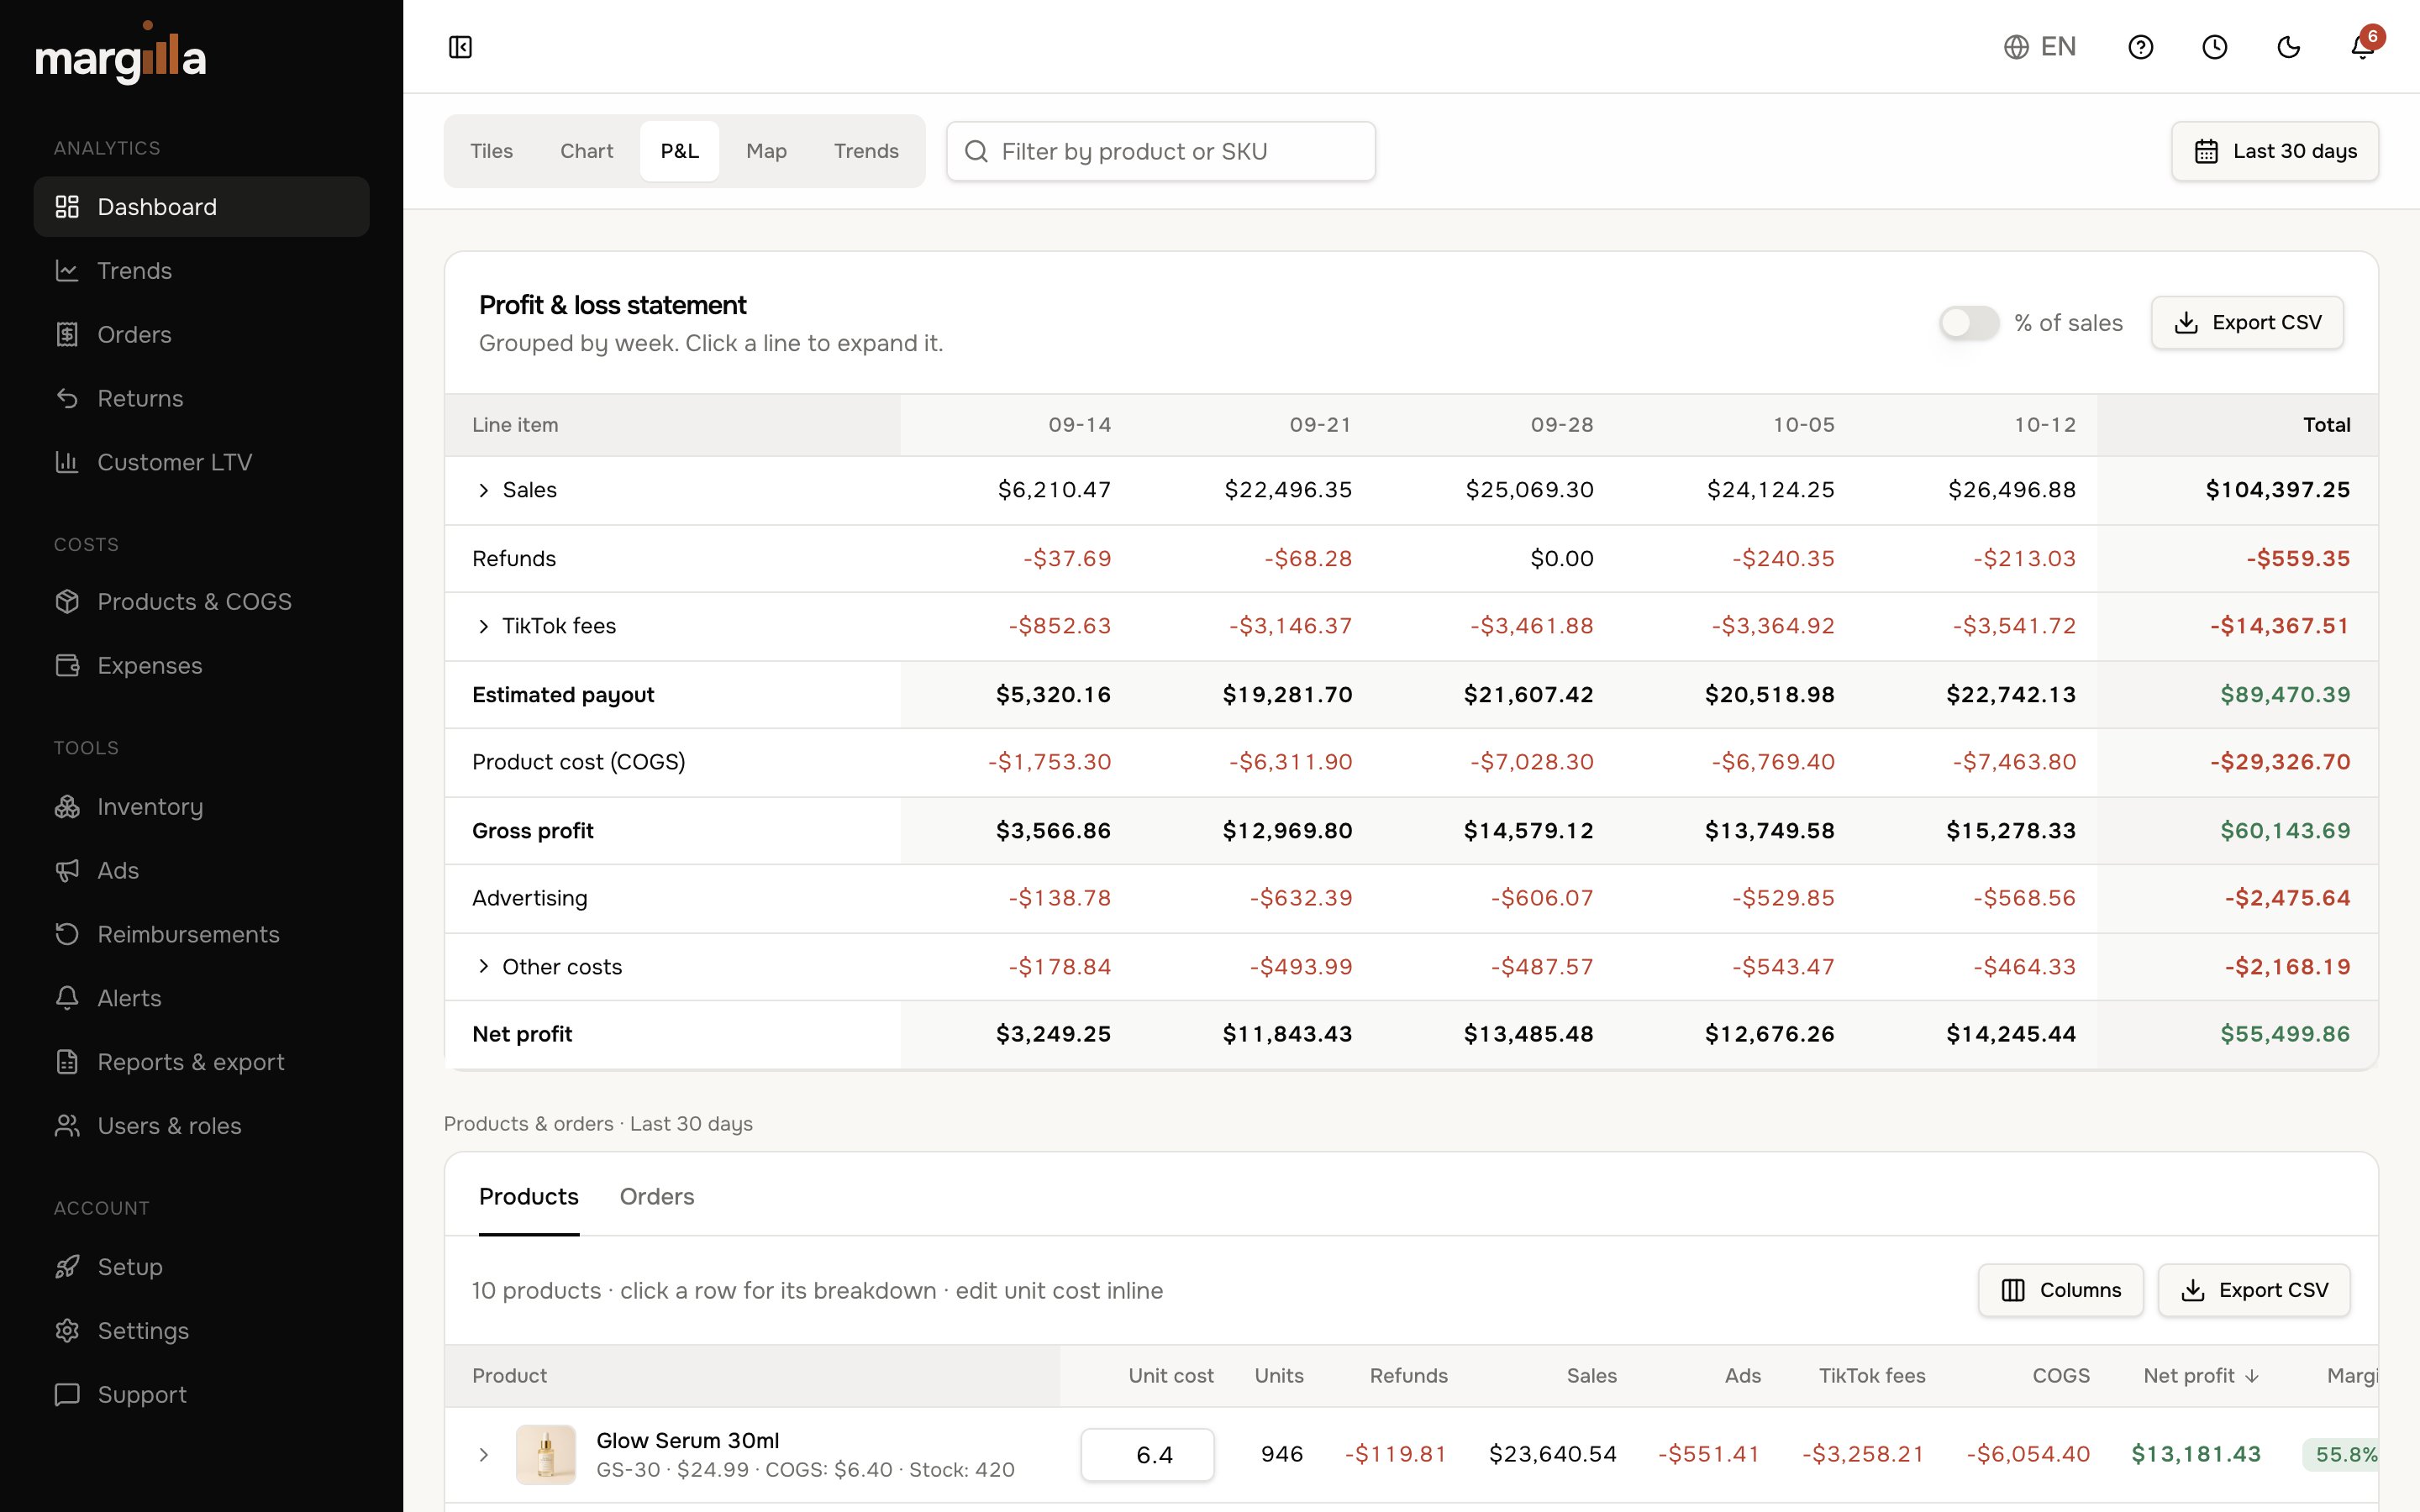
Task: Select the top Trends view tab
Action: [x=866, y=151]
